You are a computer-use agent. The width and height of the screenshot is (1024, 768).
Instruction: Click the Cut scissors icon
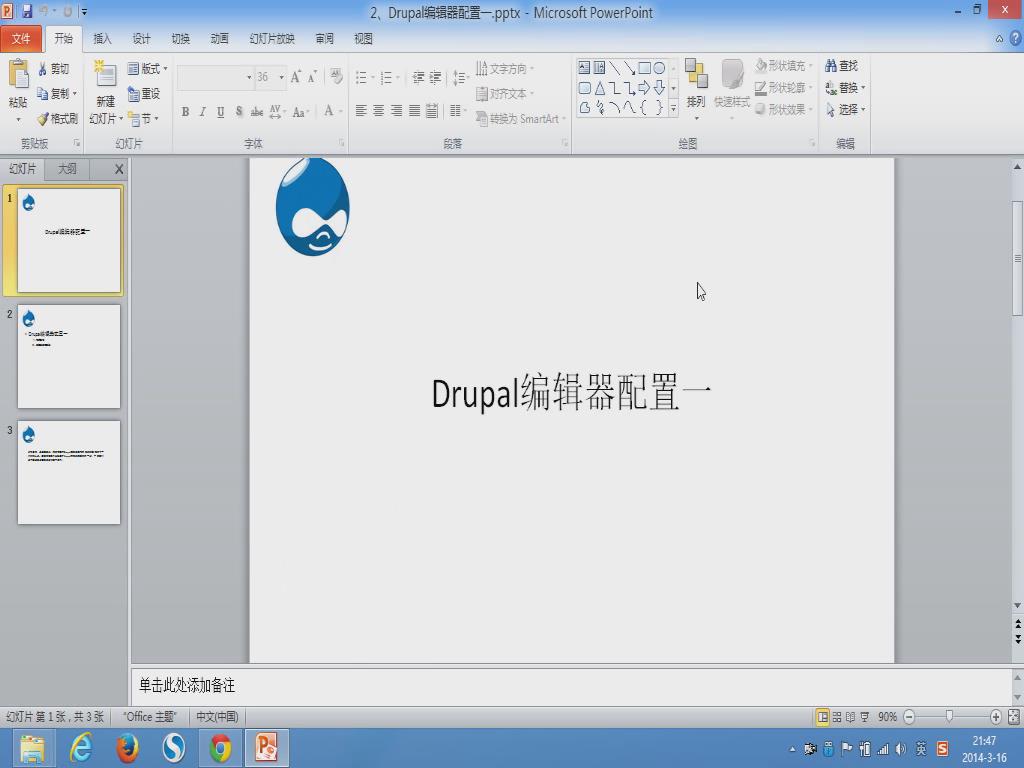[x=42, y=69]
